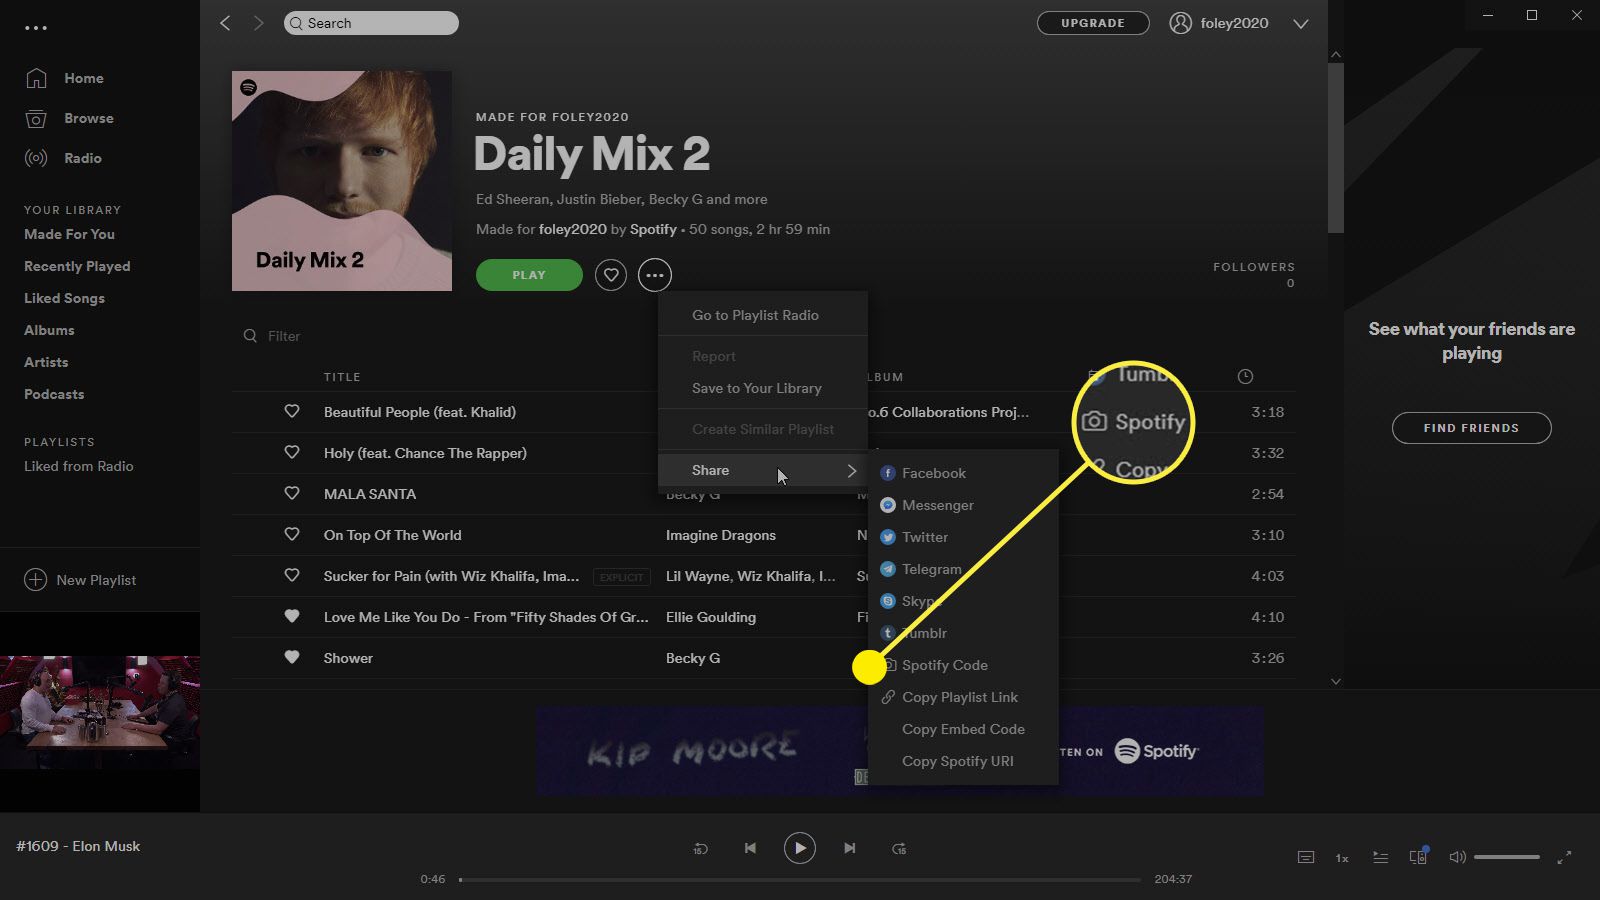Enter full screen with the expand icon
The width and height of the screenshot is (1600, 900).
(1564, 857)
